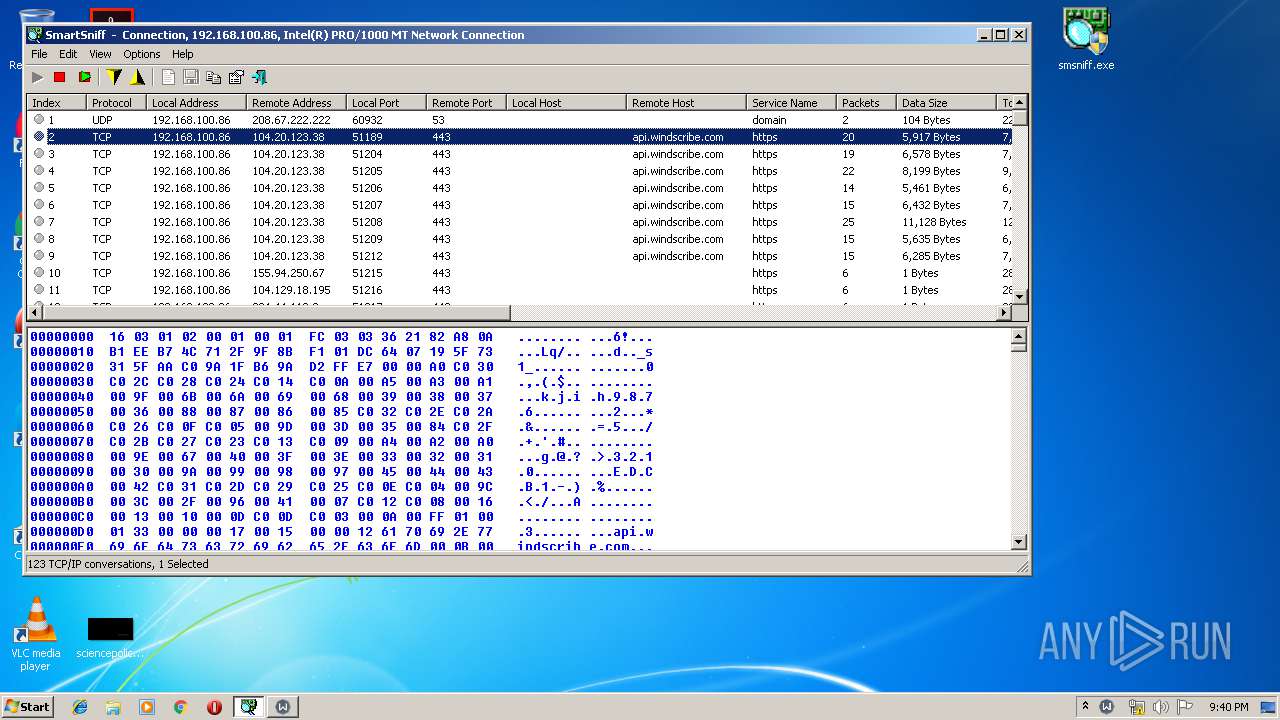
Task: Sort by the Local Address column
Action: click(x=196, y=103)
